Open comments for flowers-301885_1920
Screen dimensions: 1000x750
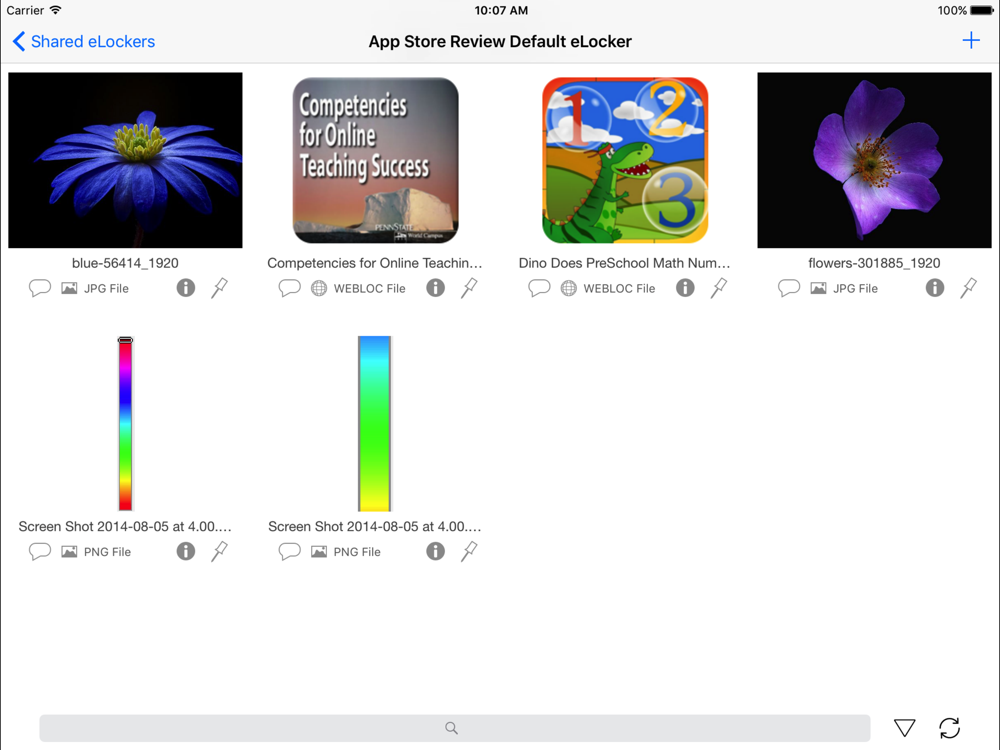pyautogui.click(x=789, y=288)
